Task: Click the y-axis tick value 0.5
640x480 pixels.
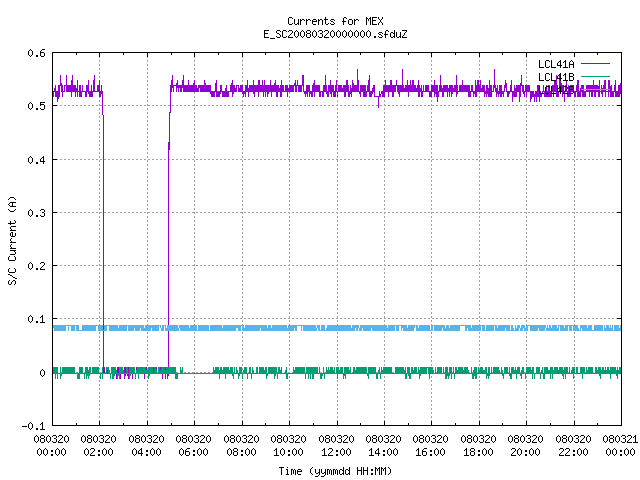Action: 36,106
